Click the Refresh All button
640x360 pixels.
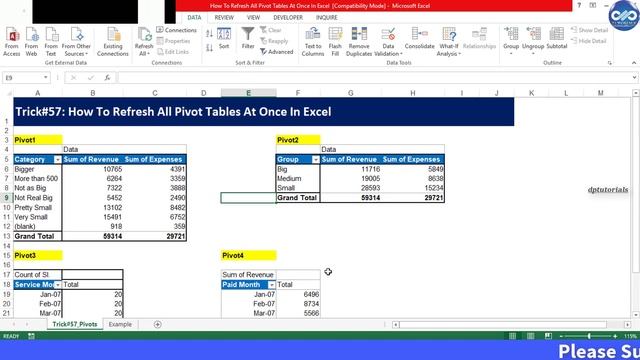coord(144,42)
